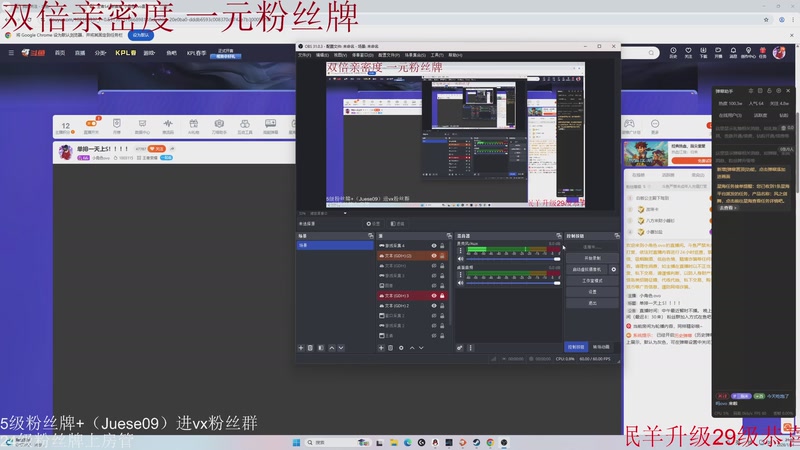This screenshot has width=800, height=450.
Task: Open advanced audio properties in mixer footer
Action: pyautogui.click(x=460, y=348)
